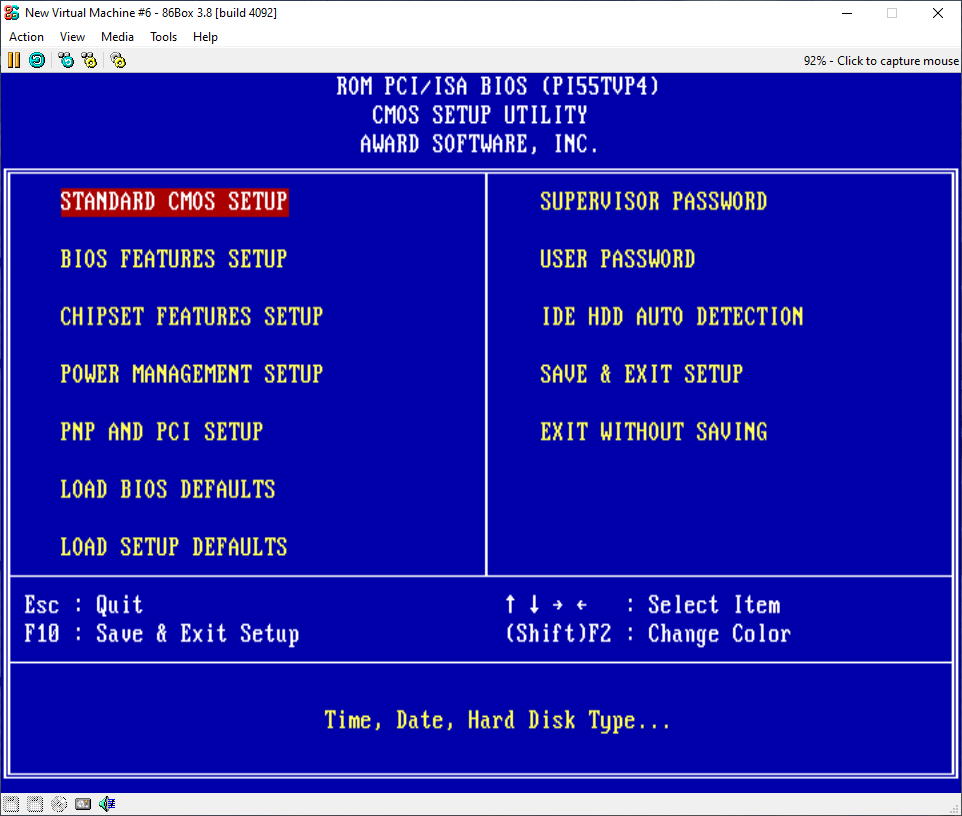Screen dimensions: 962x816
Task: Click the first floppy drive status icon
Action: coord(12,804)
